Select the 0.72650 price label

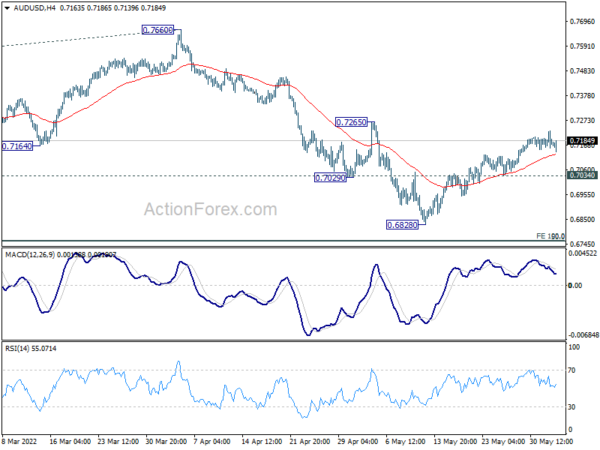click(x=351, y=122)
